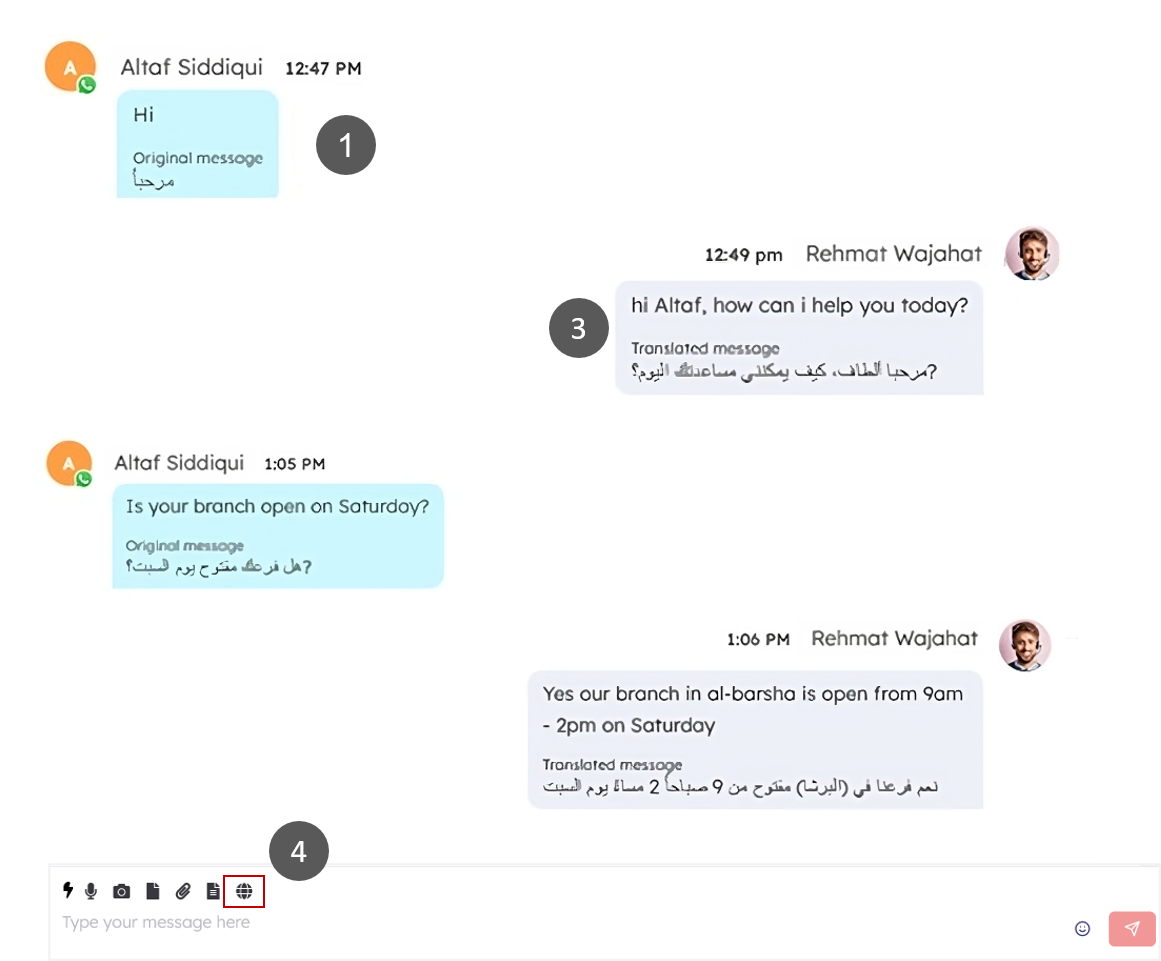This screenshot has width=1161, height=961.
Task: Attach a file using the paperclip icon
Action: pyautogui.click(x=183, y=890)
